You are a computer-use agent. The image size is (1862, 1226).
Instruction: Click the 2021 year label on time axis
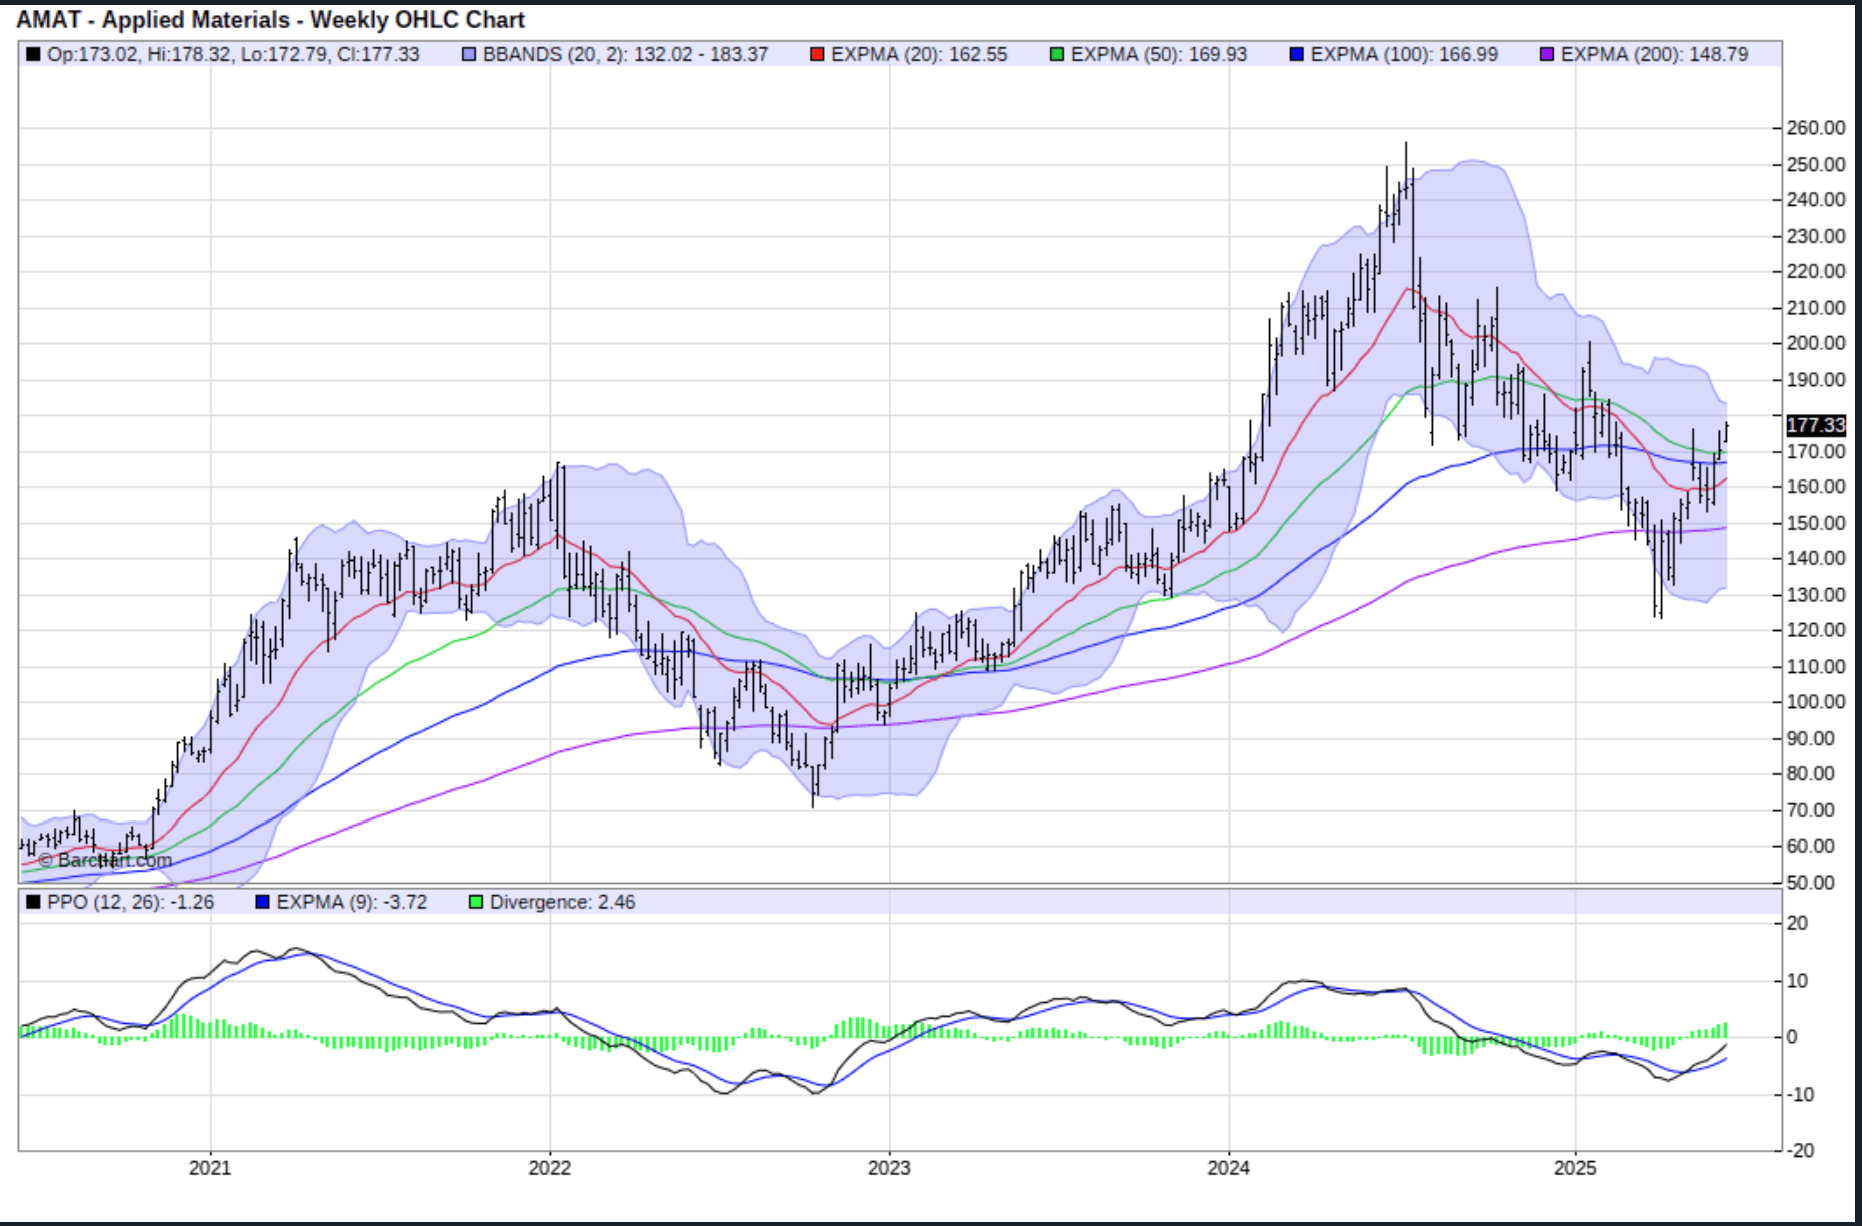coord(210,1167)
